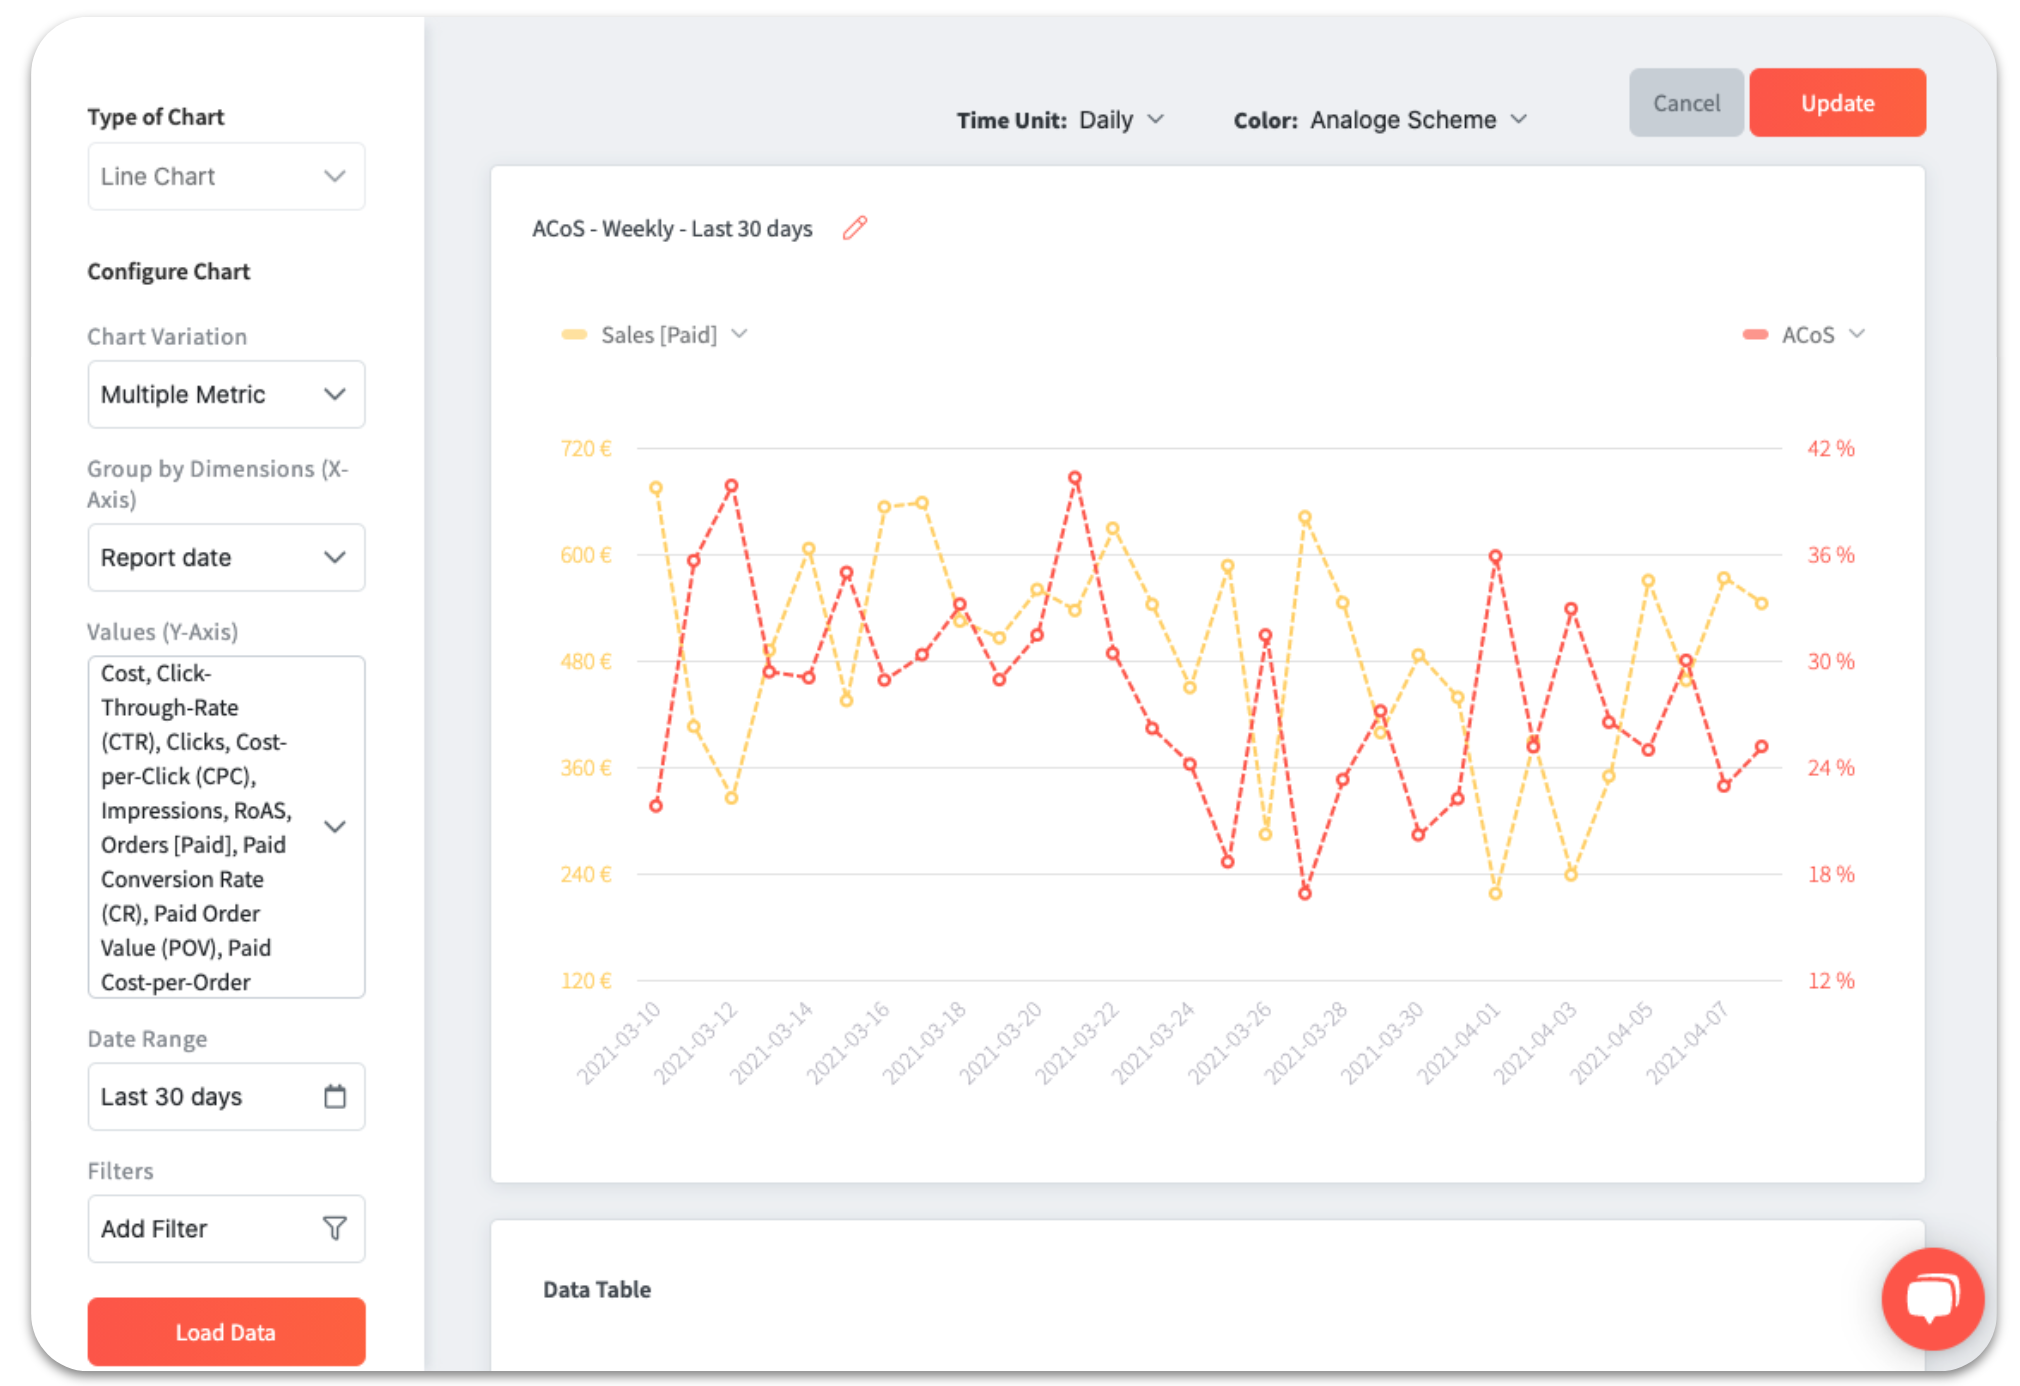Click the Load Data button
Image resolution: width=2020 pixels, height=1386 pixels.
click(226, 1332)
